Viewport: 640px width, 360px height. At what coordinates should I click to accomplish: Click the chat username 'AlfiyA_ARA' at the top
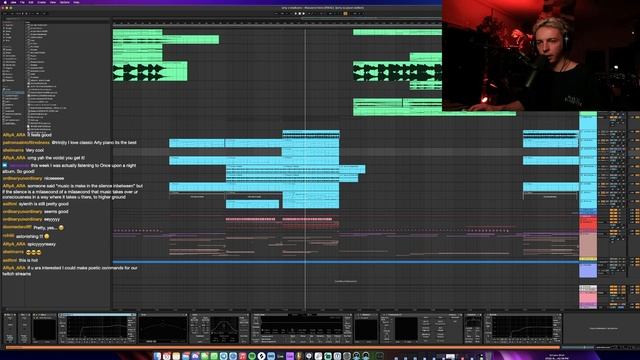click(14, 135)
